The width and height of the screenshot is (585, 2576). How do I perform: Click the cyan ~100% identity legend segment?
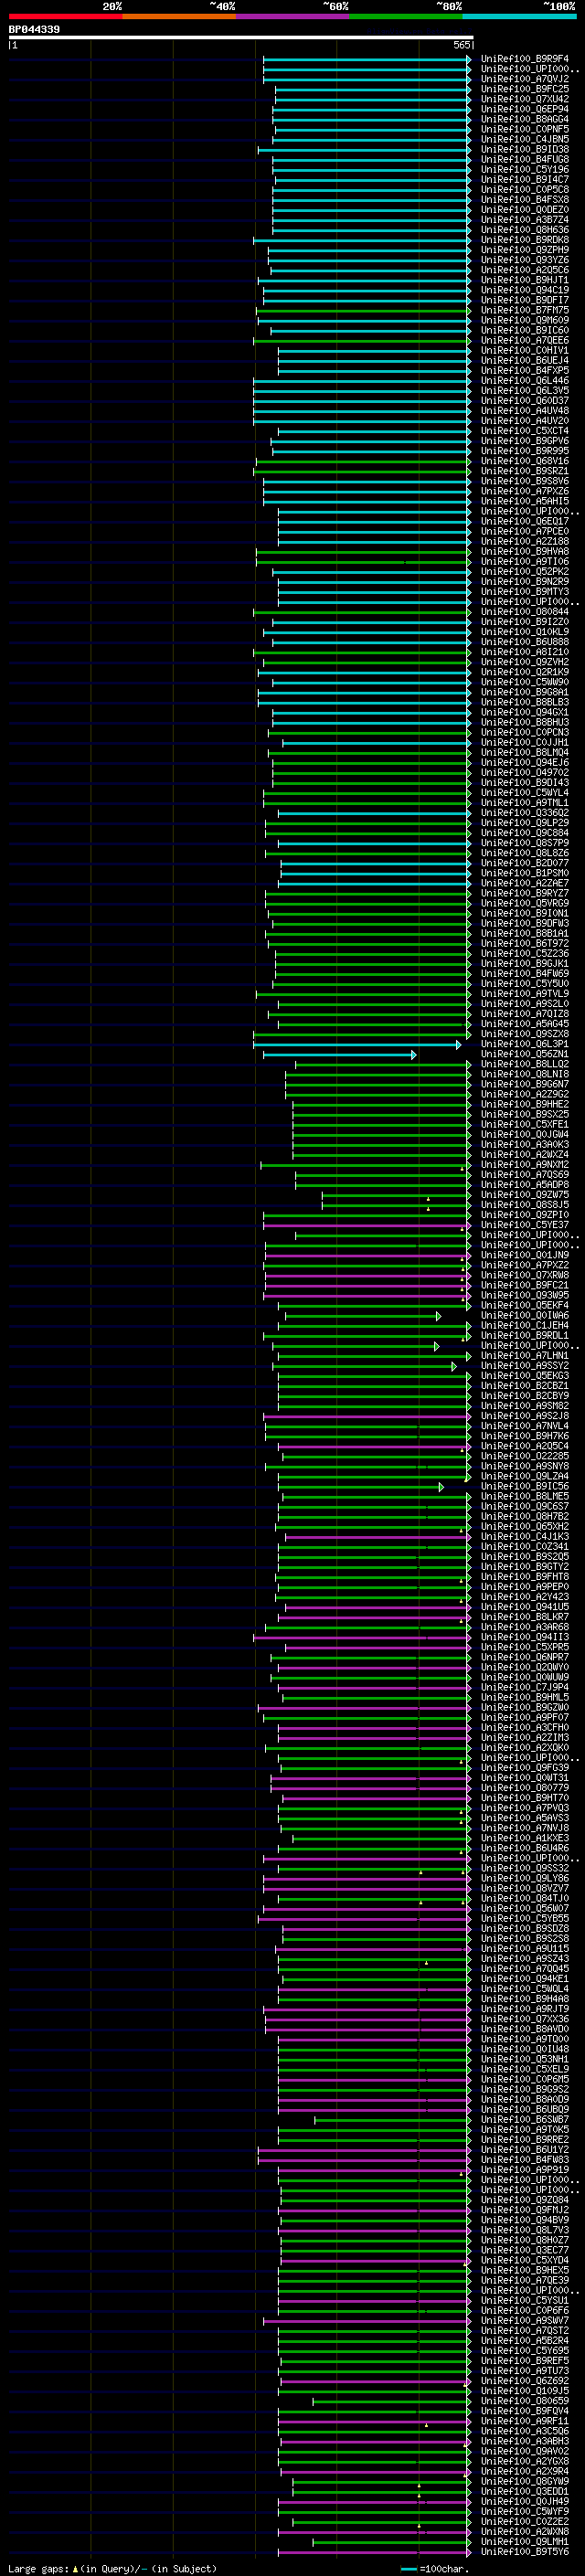pyautogui.click(x=520, y=16)
